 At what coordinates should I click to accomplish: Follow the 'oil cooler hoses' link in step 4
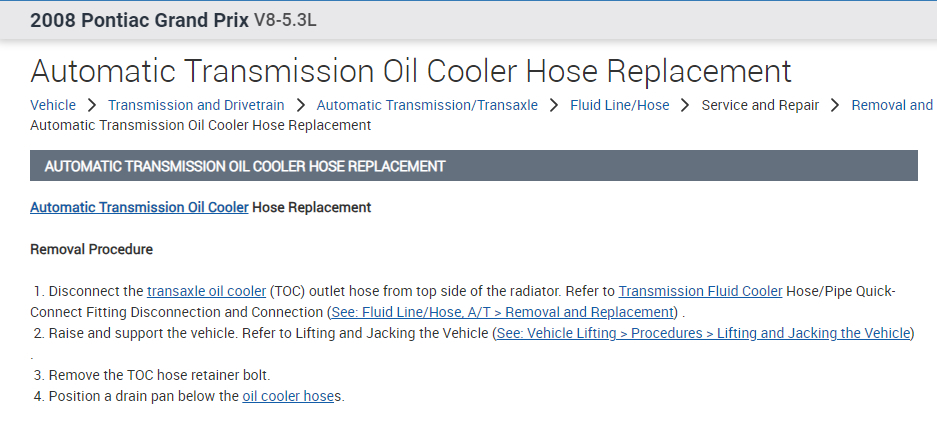(x=292, y=396)
